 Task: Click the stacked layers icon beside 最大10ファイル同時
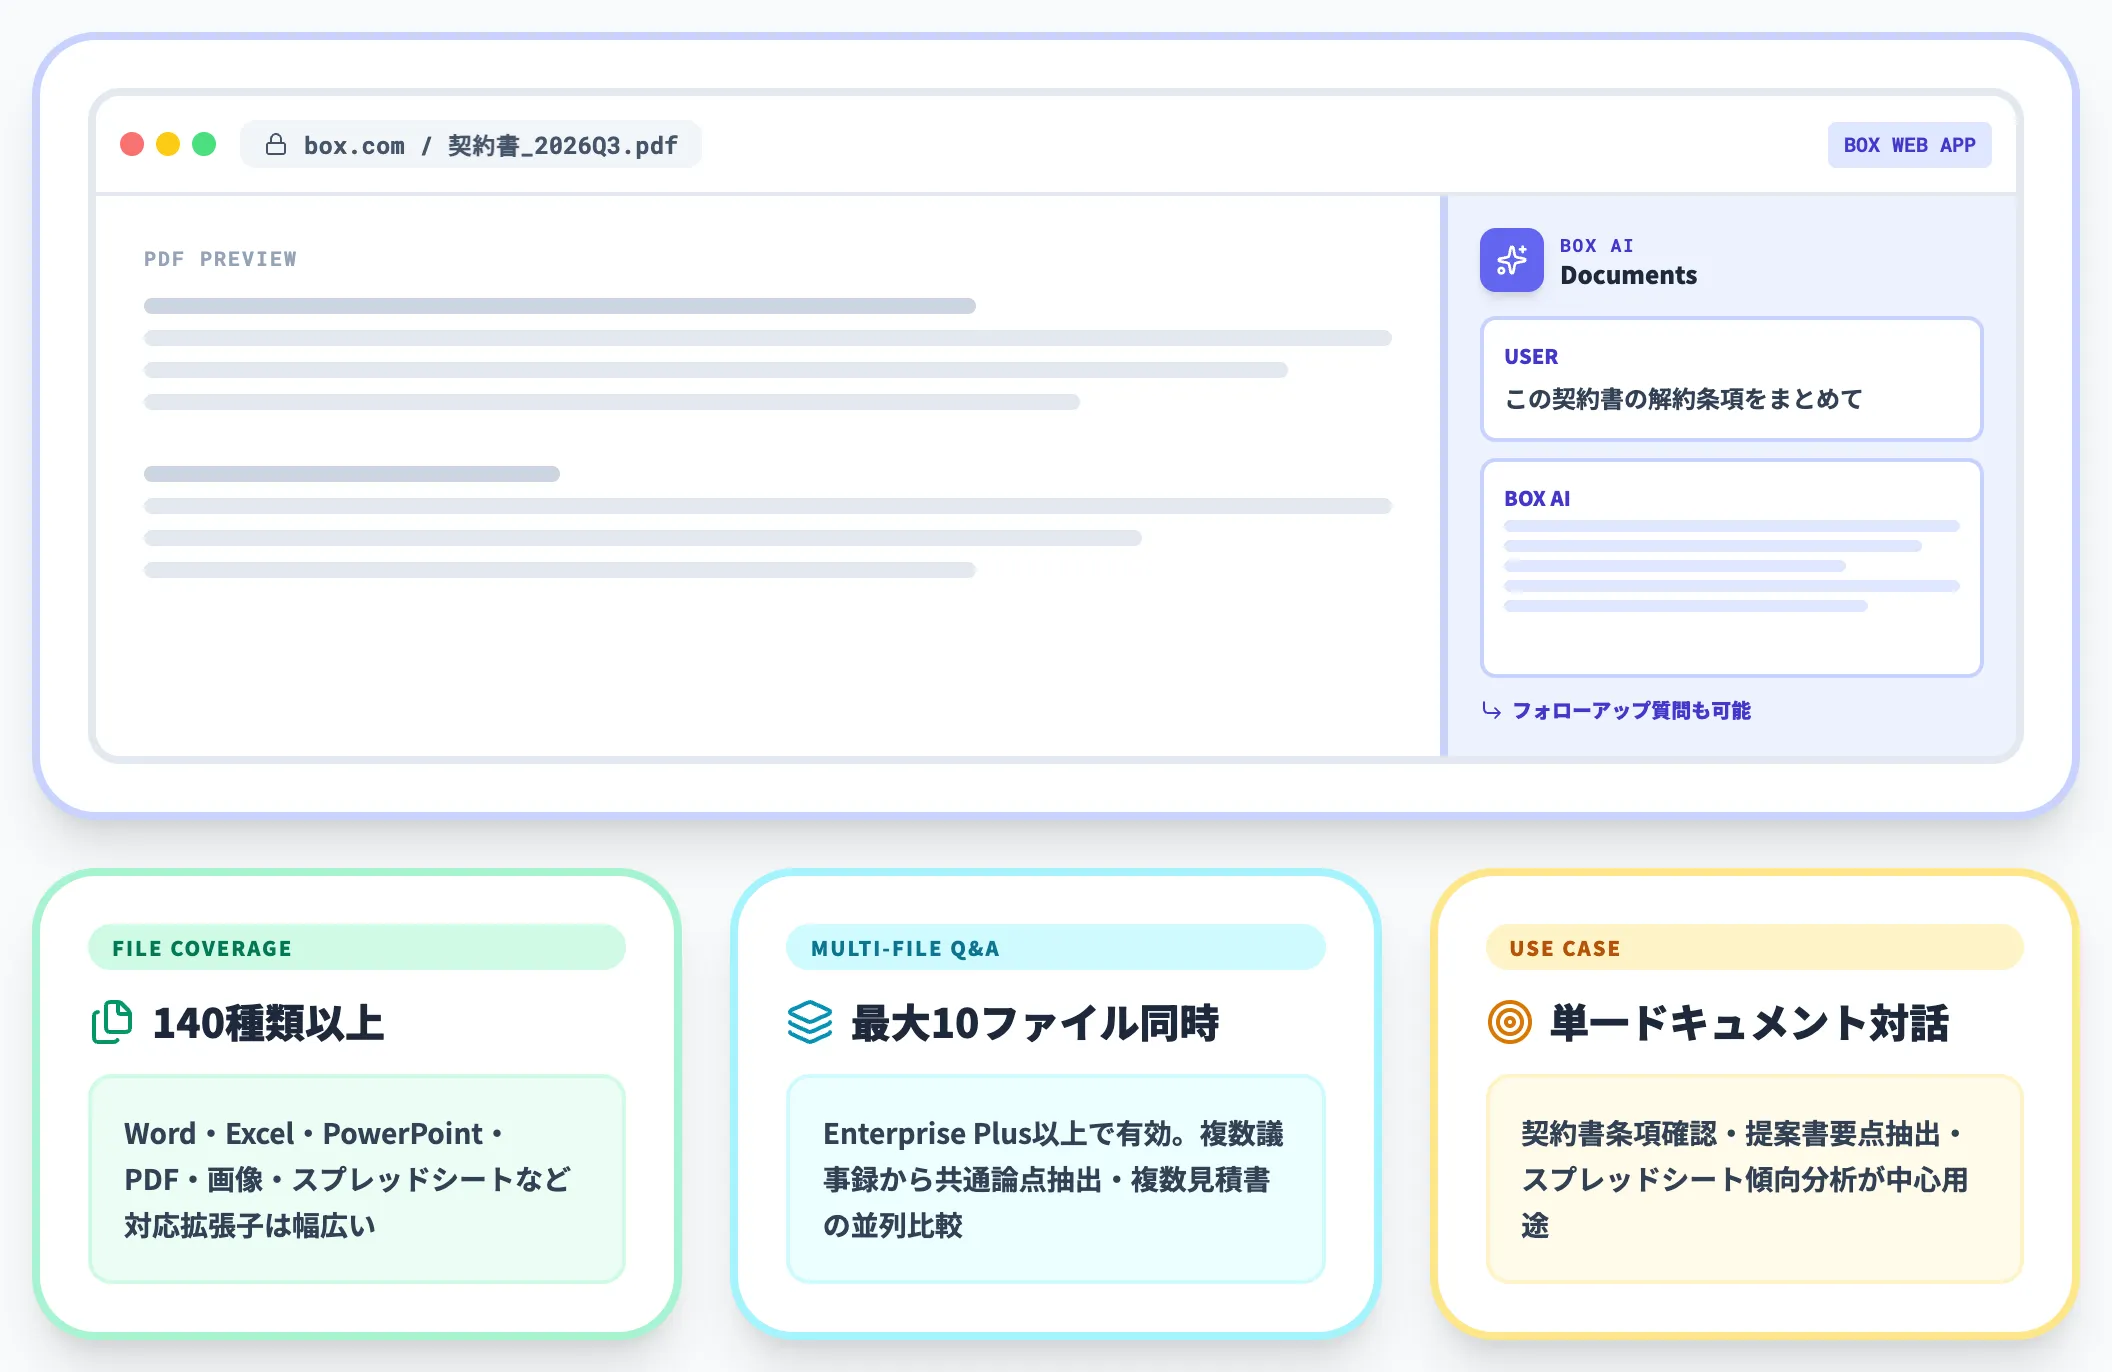pyautogui.click(x=810, y=1022)
